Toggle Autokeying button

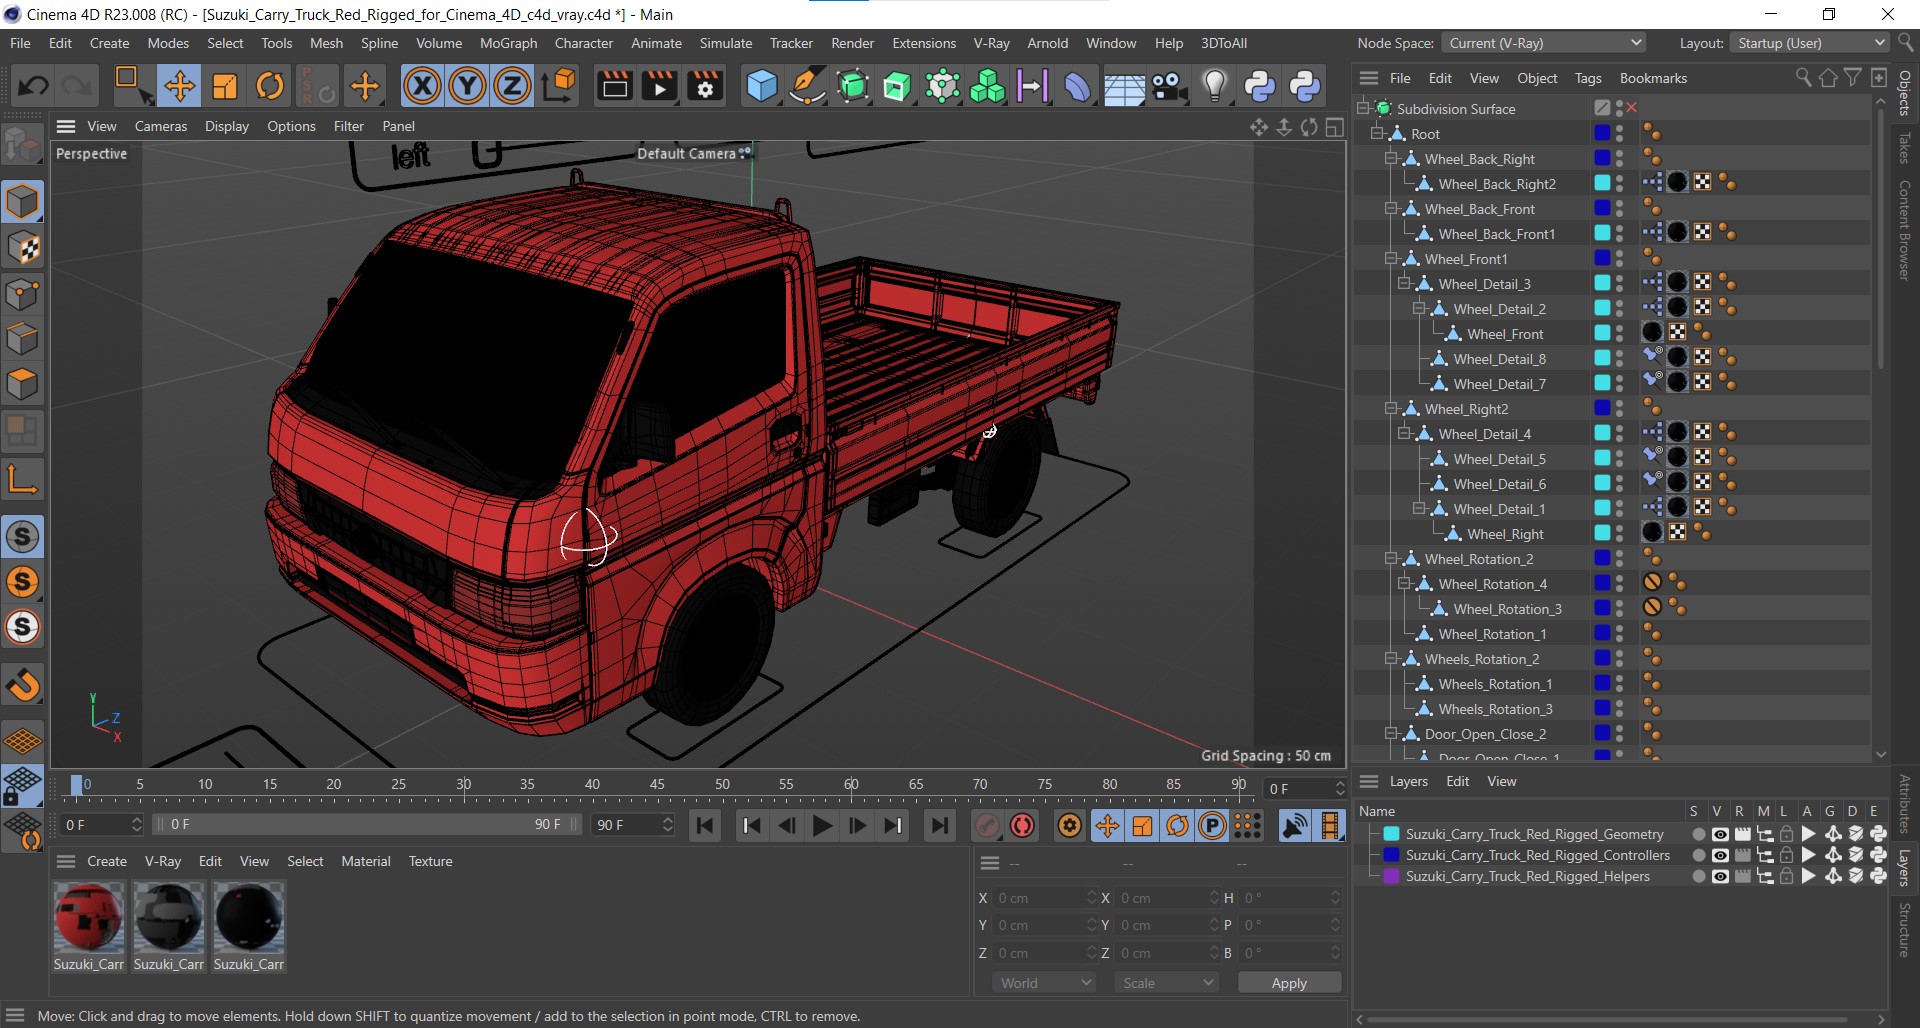click(1022, 826)
